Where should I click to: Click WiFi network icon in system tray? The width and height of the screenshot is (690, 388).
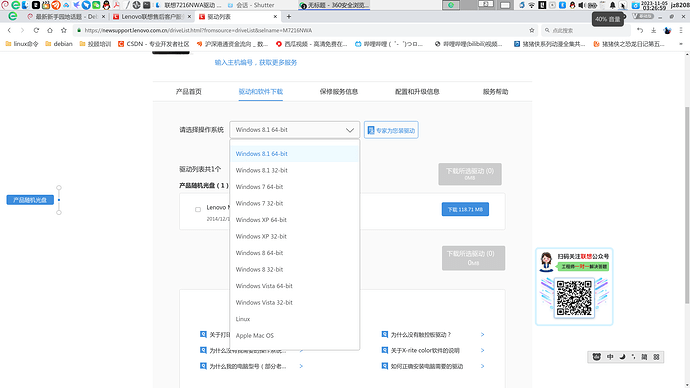[x=532, y=5]
